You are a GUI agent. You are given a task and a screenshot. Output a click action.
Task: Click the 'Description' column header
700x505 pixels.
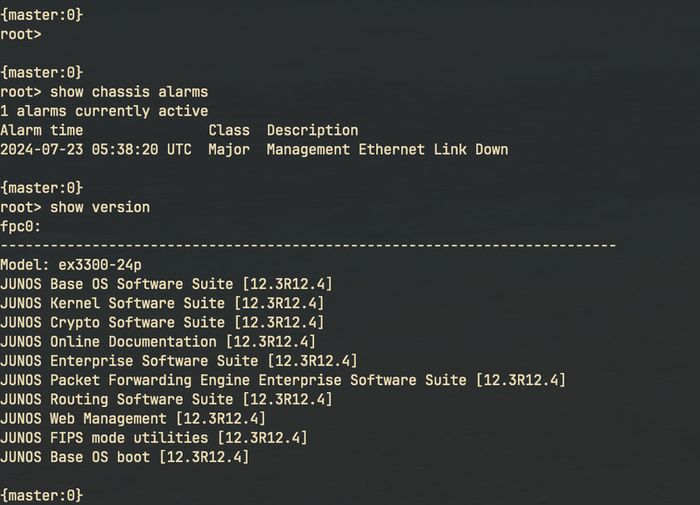click(312, 130)
